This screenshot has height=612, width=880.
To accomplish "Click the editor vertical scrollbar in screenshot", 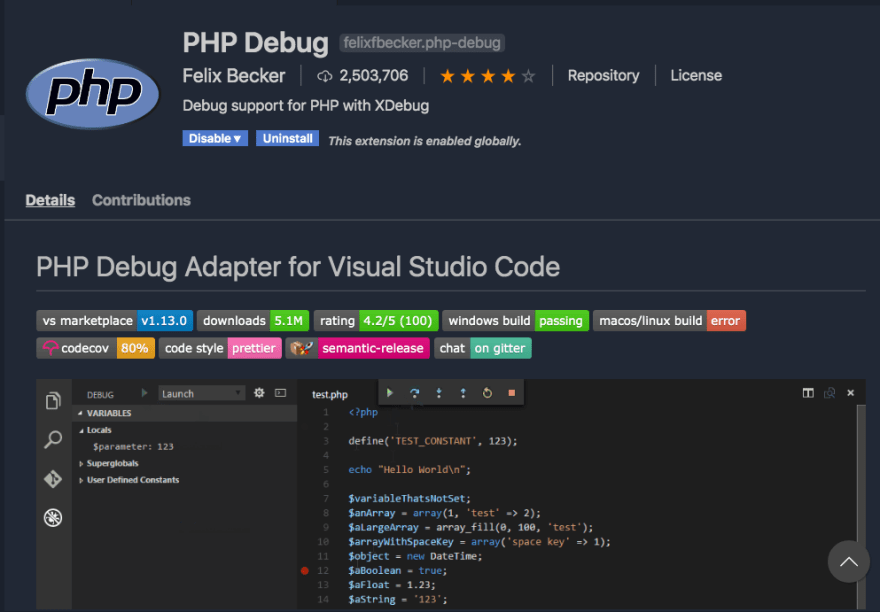I will (x=861, y=505).
